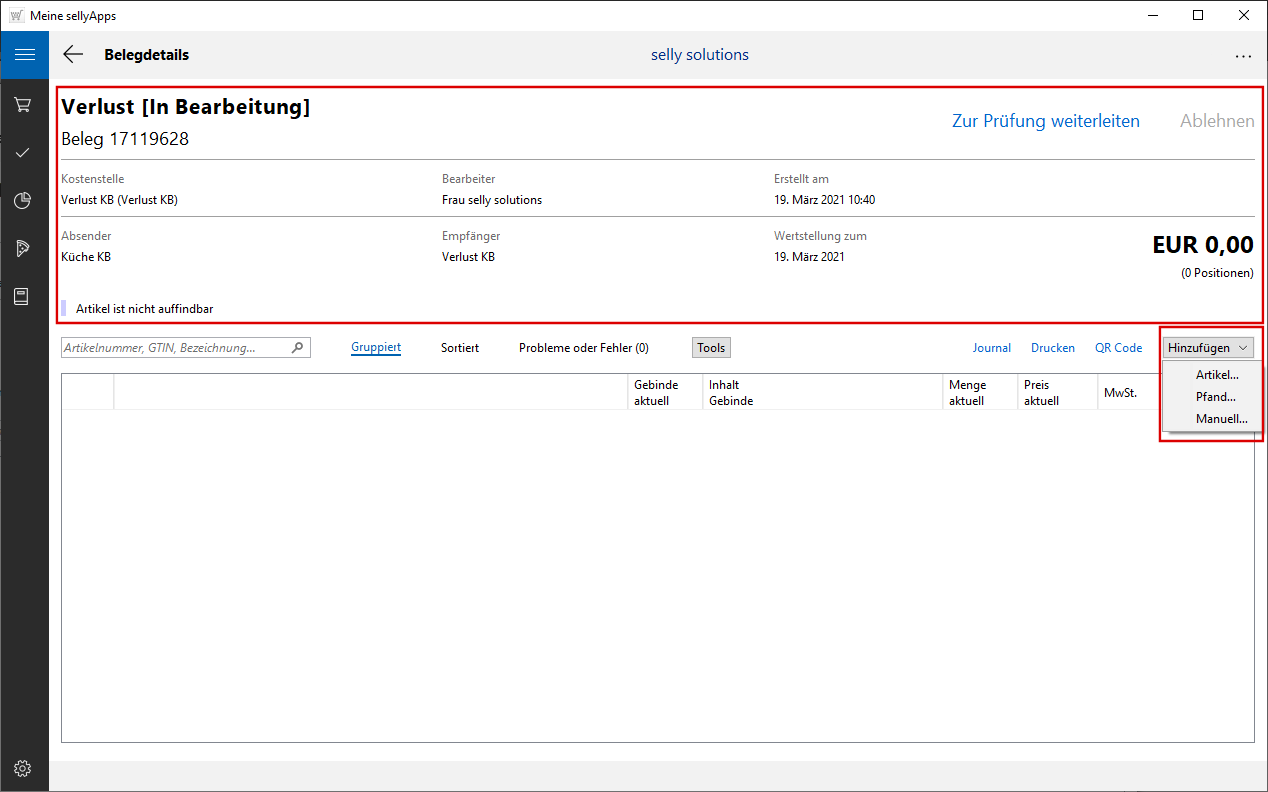The height and width of the screenshot is (792, 1268).
Task: Open the hamburger navigation menu
Action: pyautogui.click(x=24, y=55)
